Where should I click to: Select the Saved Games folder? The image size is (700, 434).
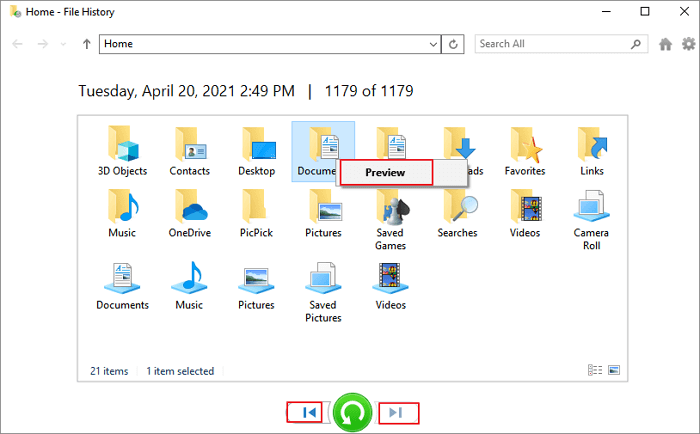click(x=390, y=220)
